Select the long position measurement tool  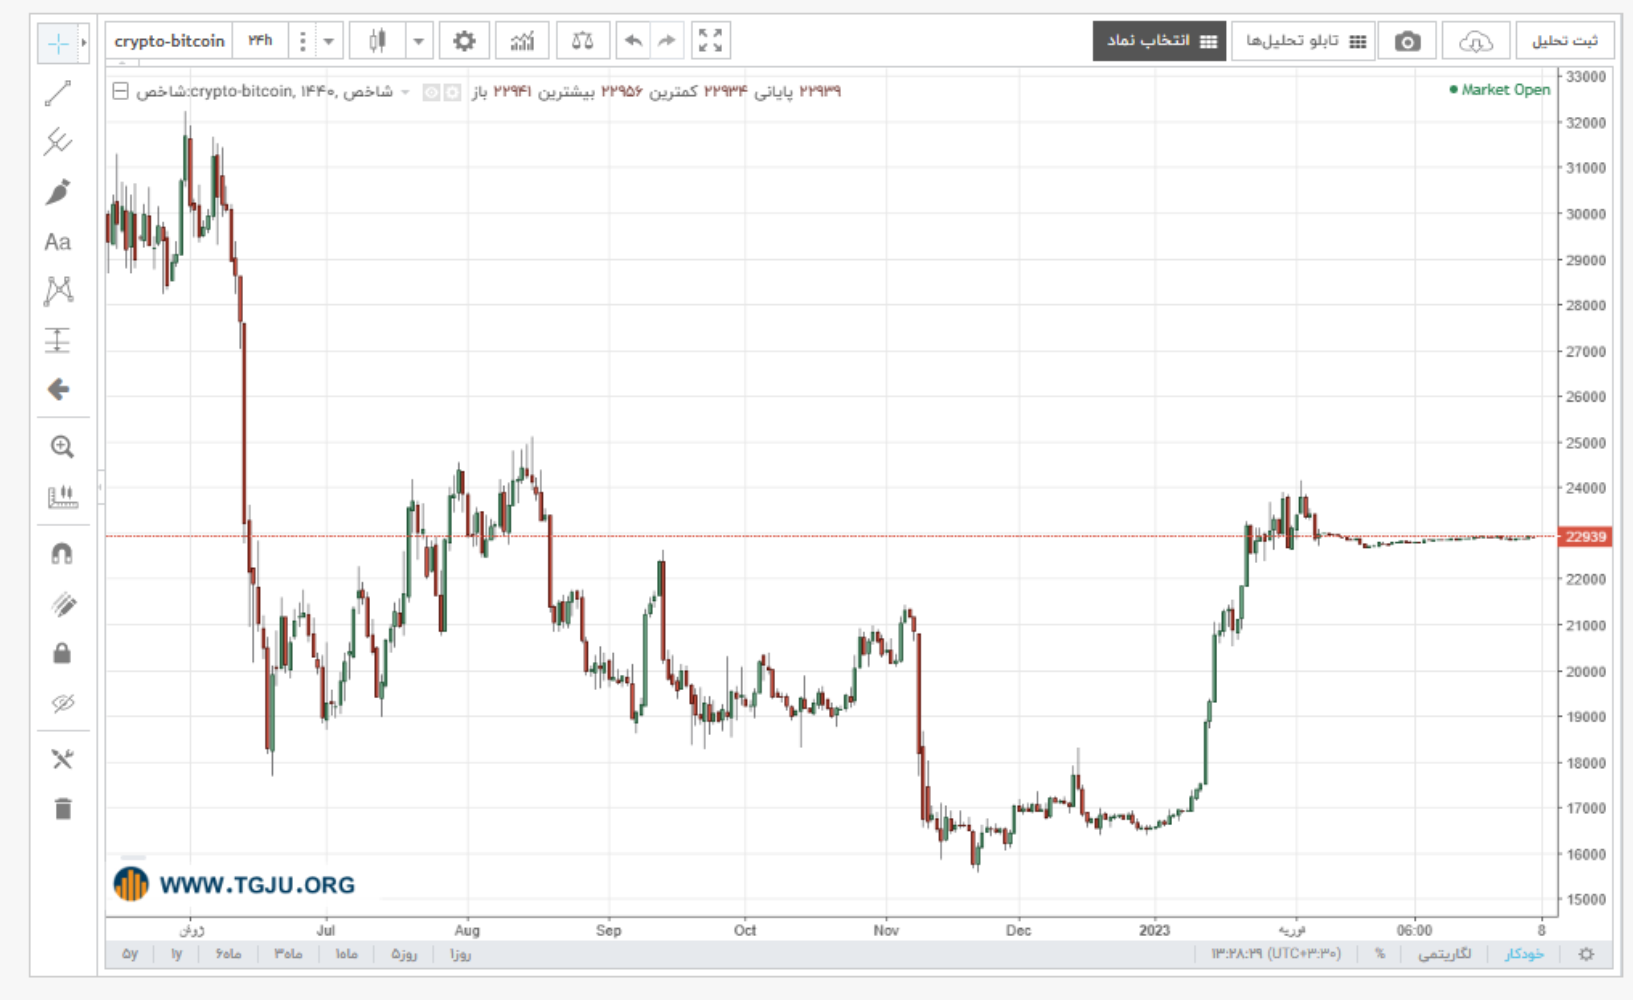tap(58, 340)
